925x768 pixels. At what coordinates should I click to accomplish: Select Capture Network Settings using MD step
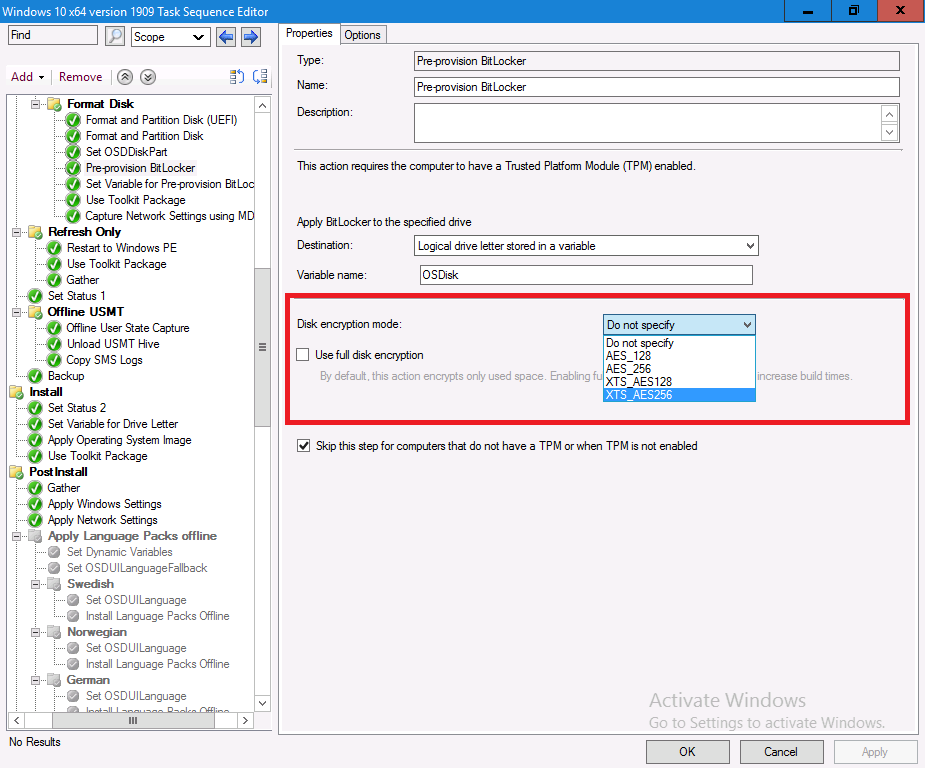pos(169,216)
